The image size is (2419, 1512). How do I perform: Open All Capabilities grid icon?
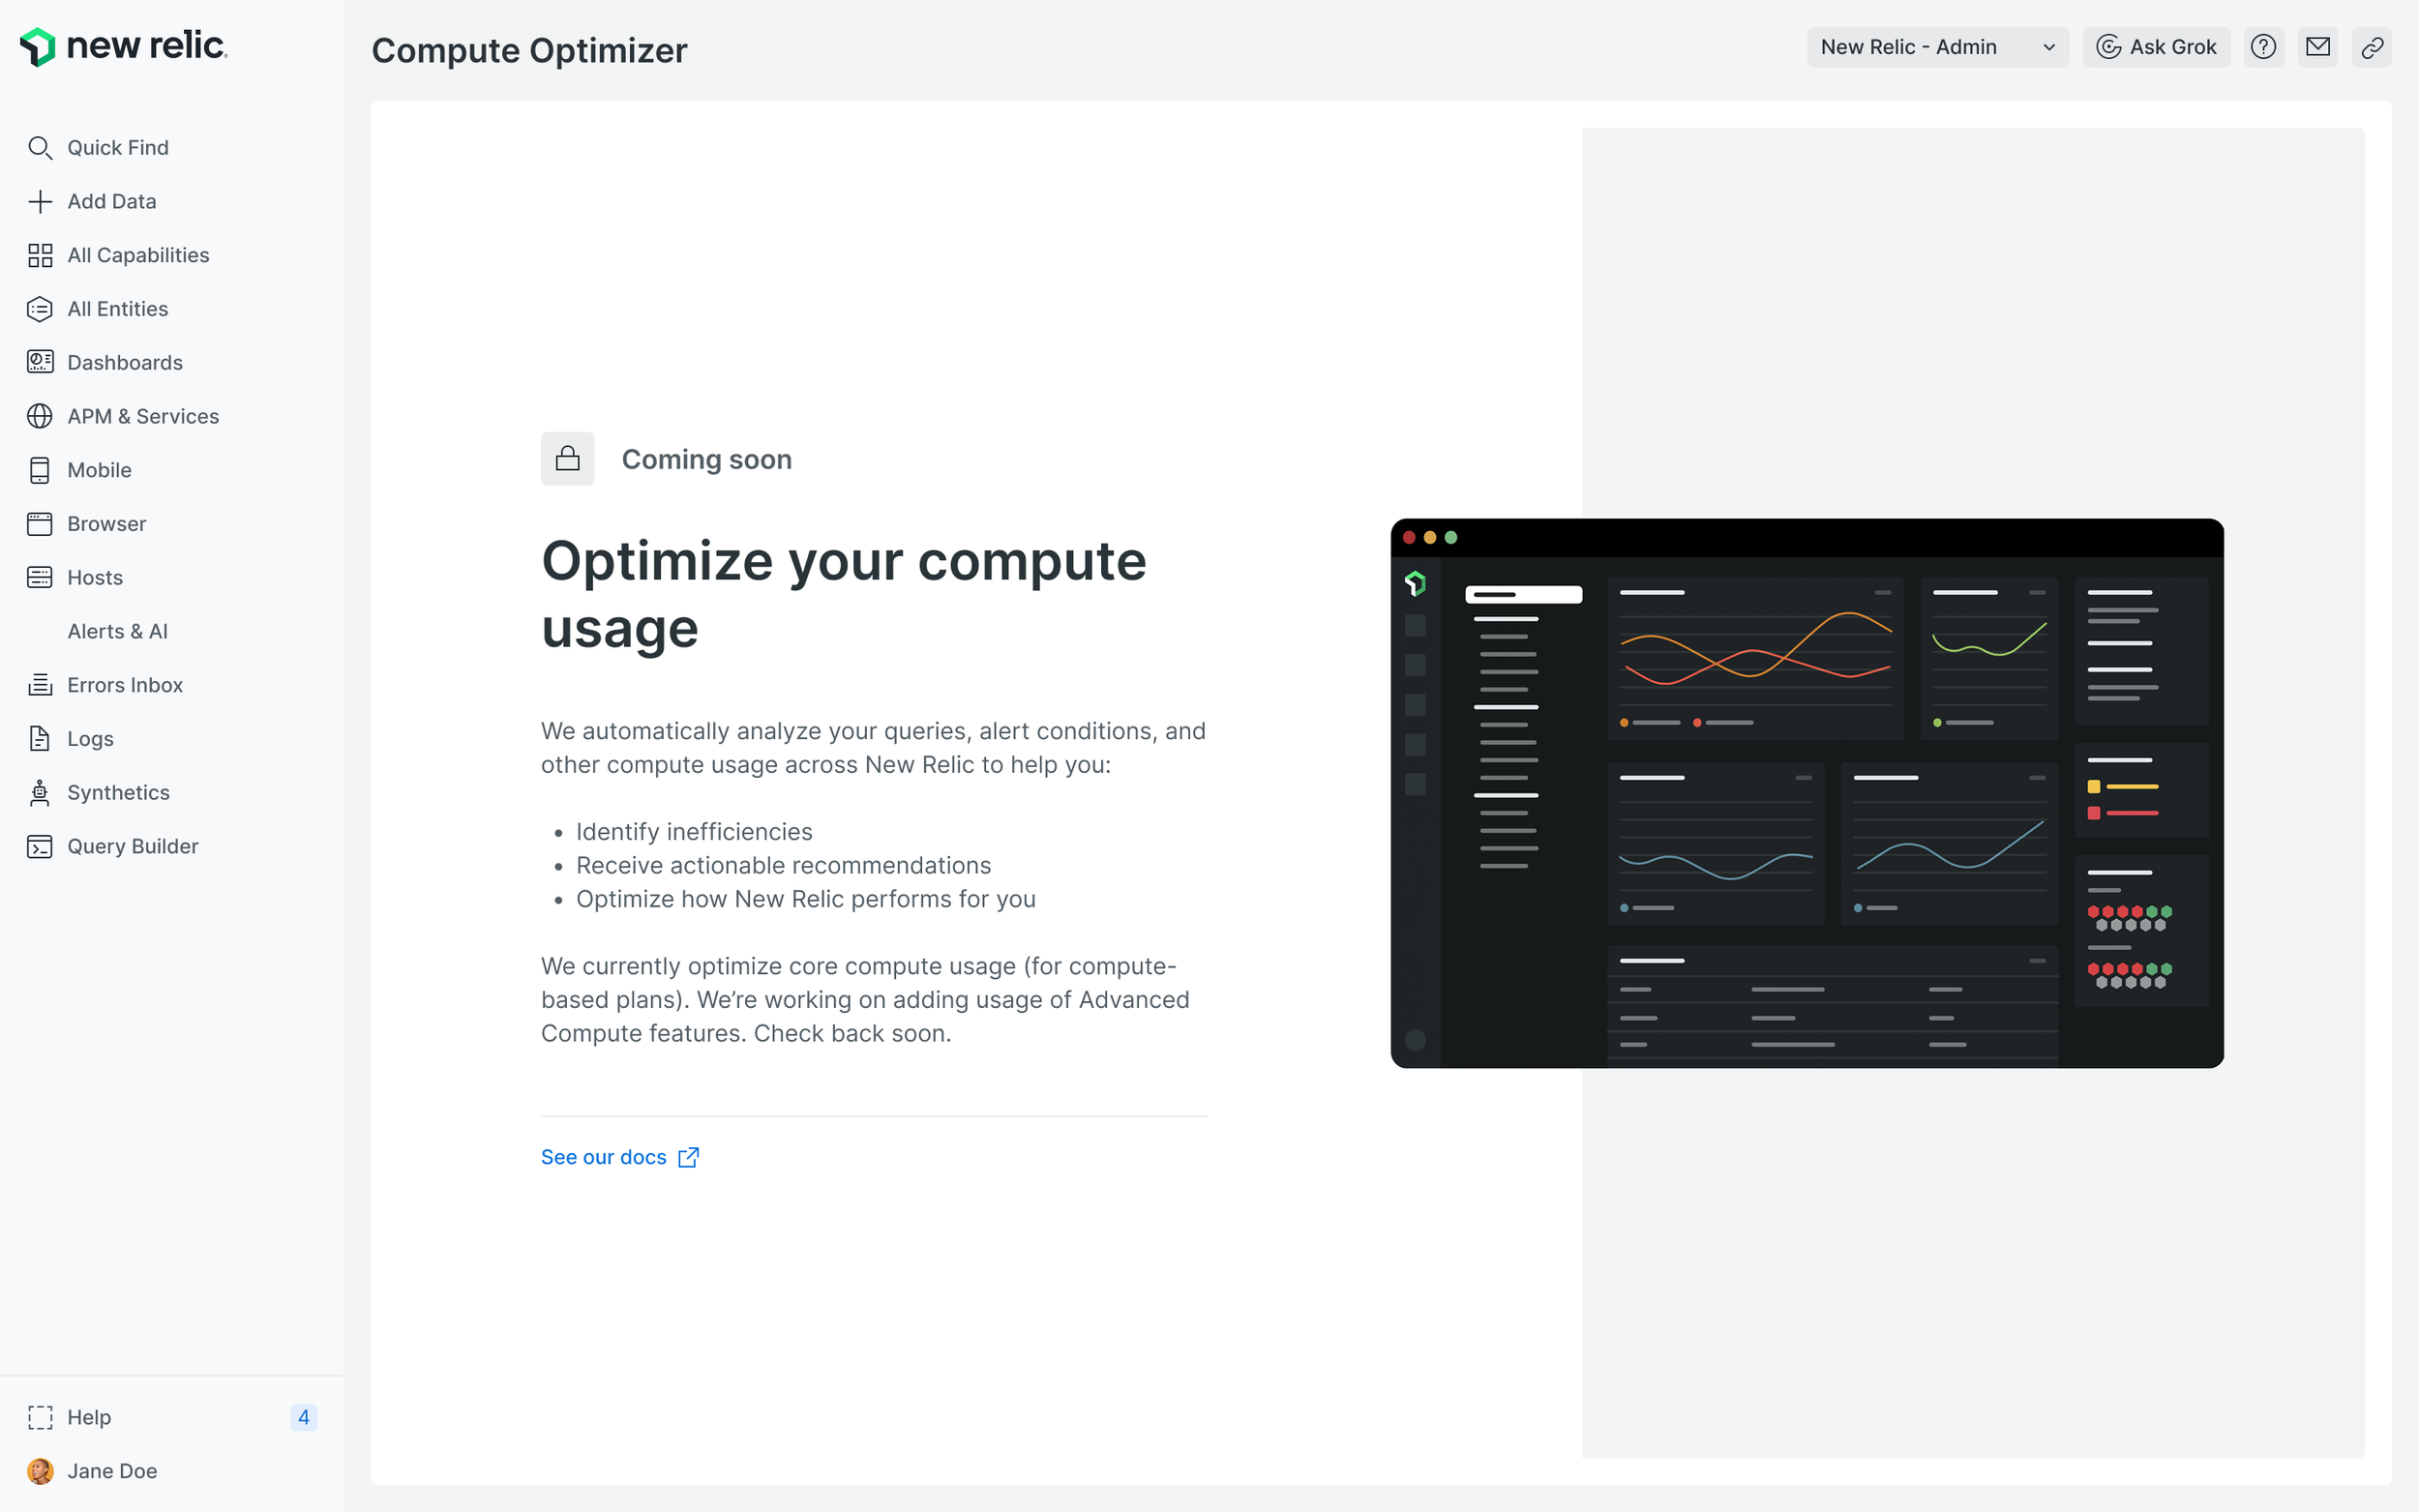click(40, 256)
